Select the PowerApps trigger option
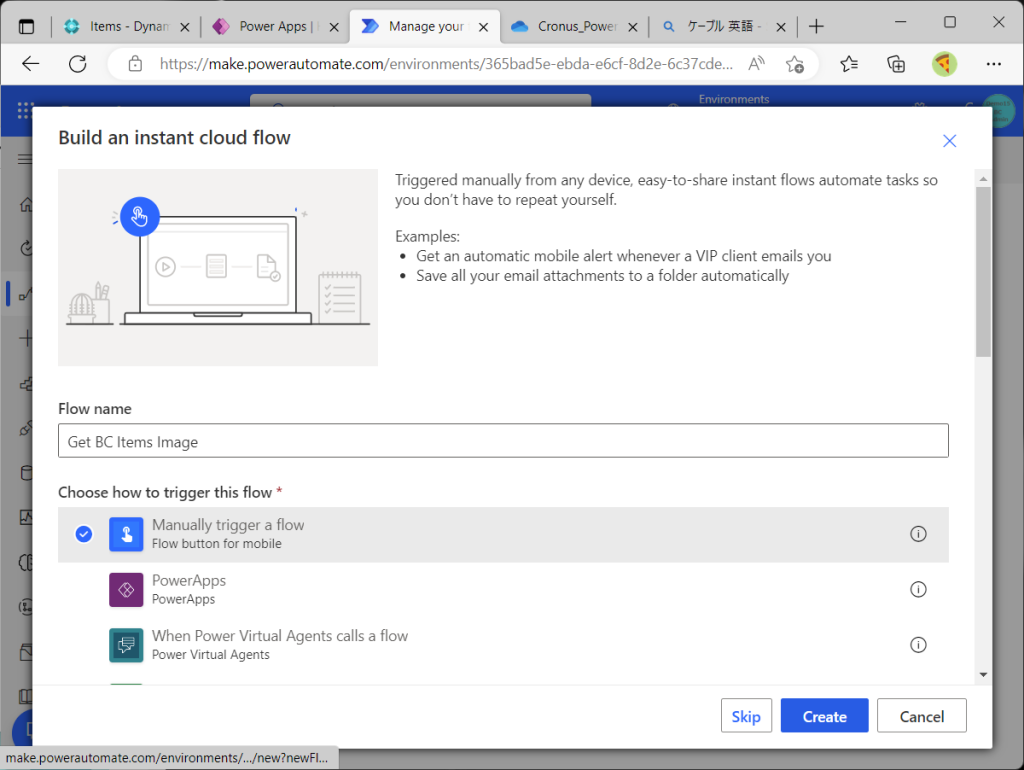1024x770 pixels. point(504,590)
